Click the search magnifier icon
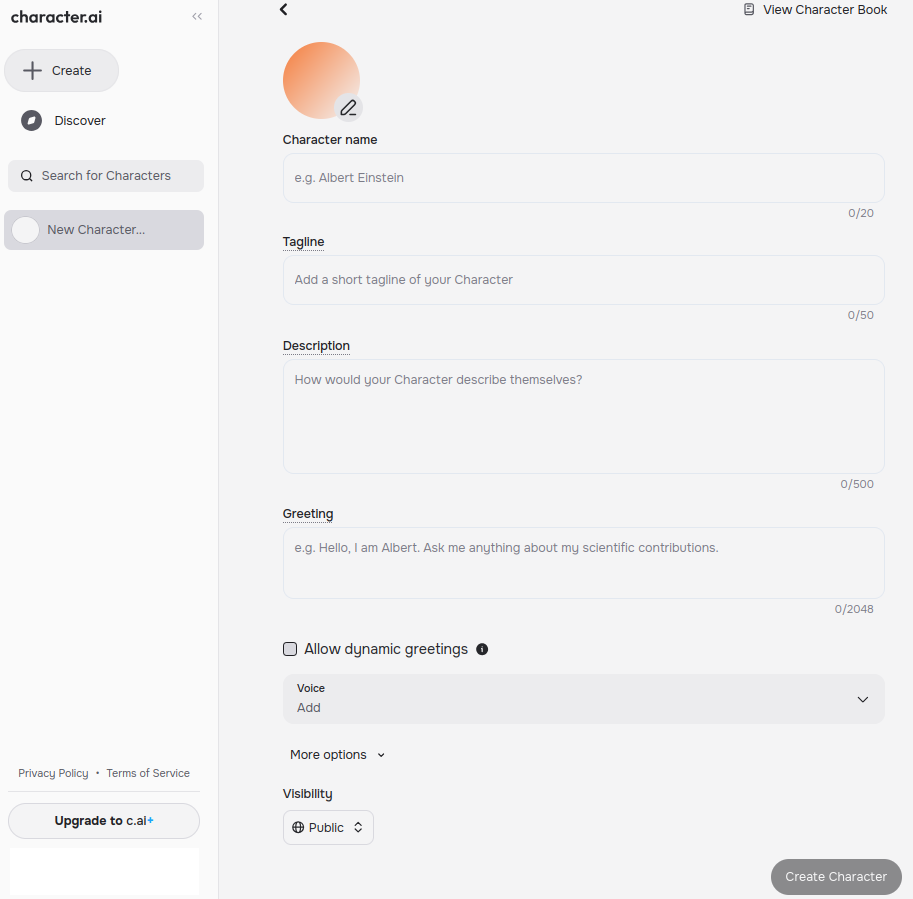The image size is (913, 899). 27,176
